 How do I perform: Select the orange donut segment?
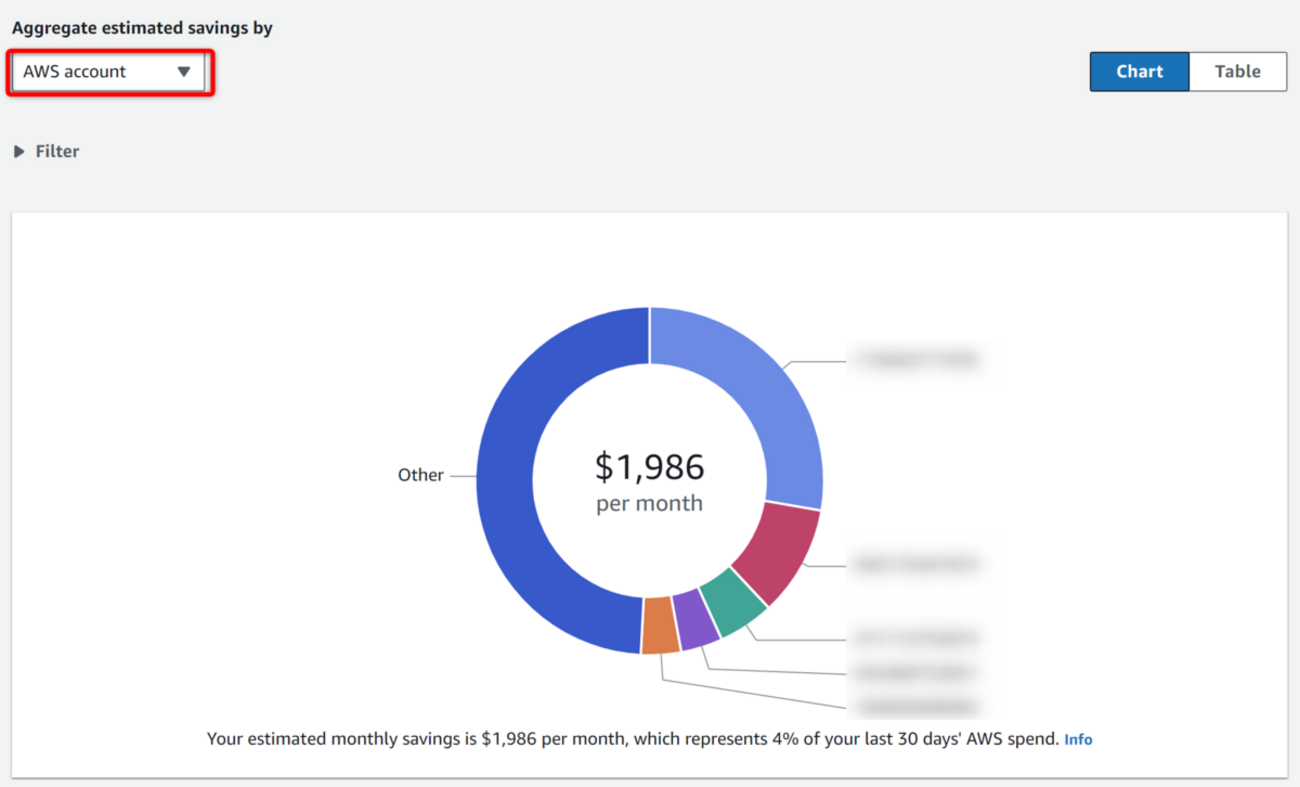(x=660, y=626)
